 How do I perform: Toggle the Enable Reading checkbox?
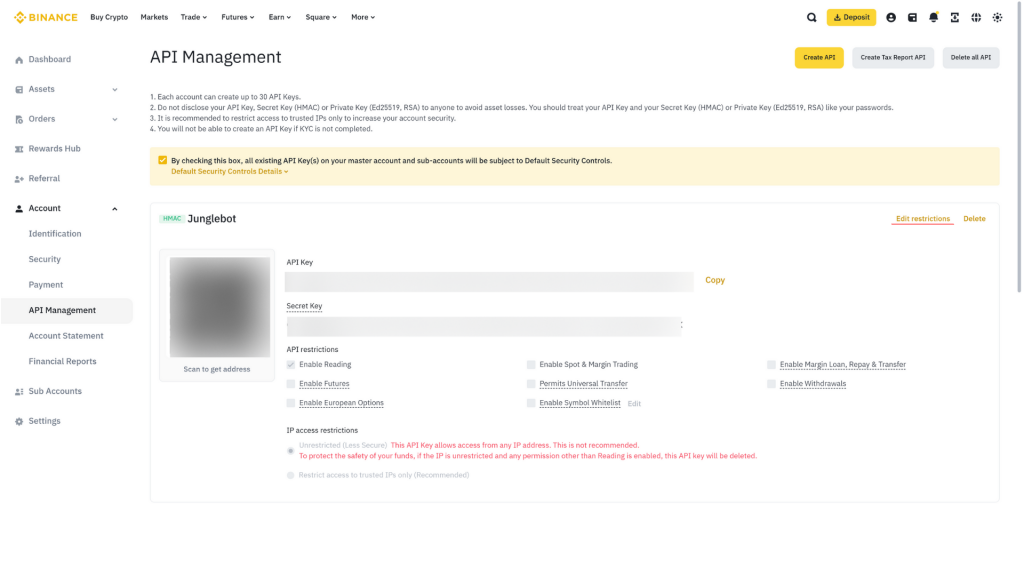(291, 364)
